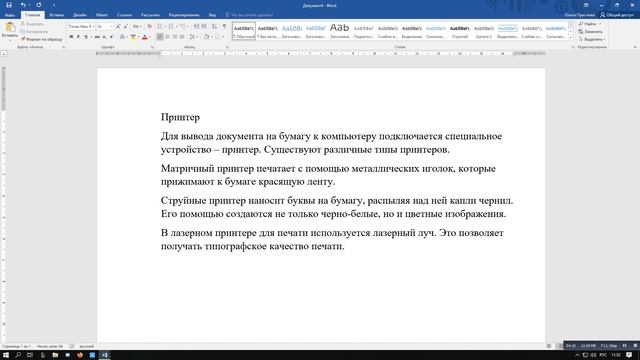Open the Select (Выделить) dropdown

[x=592, y=39]
